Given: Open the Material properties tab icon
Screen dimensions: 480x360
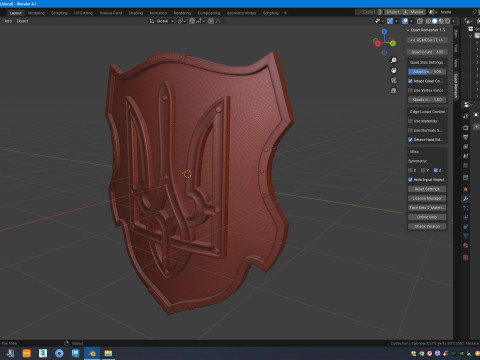Looking at the screenshot, I should [466, 246].
